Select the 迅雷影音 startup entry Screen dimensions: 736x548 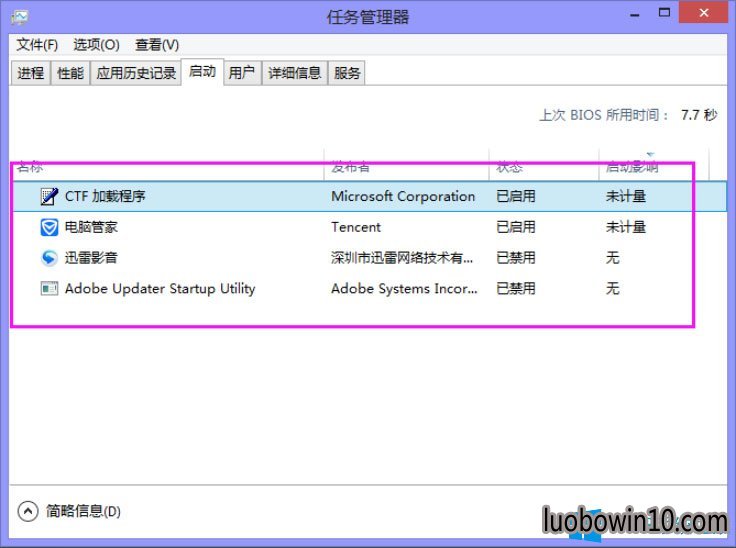click(x=91, y=258)
